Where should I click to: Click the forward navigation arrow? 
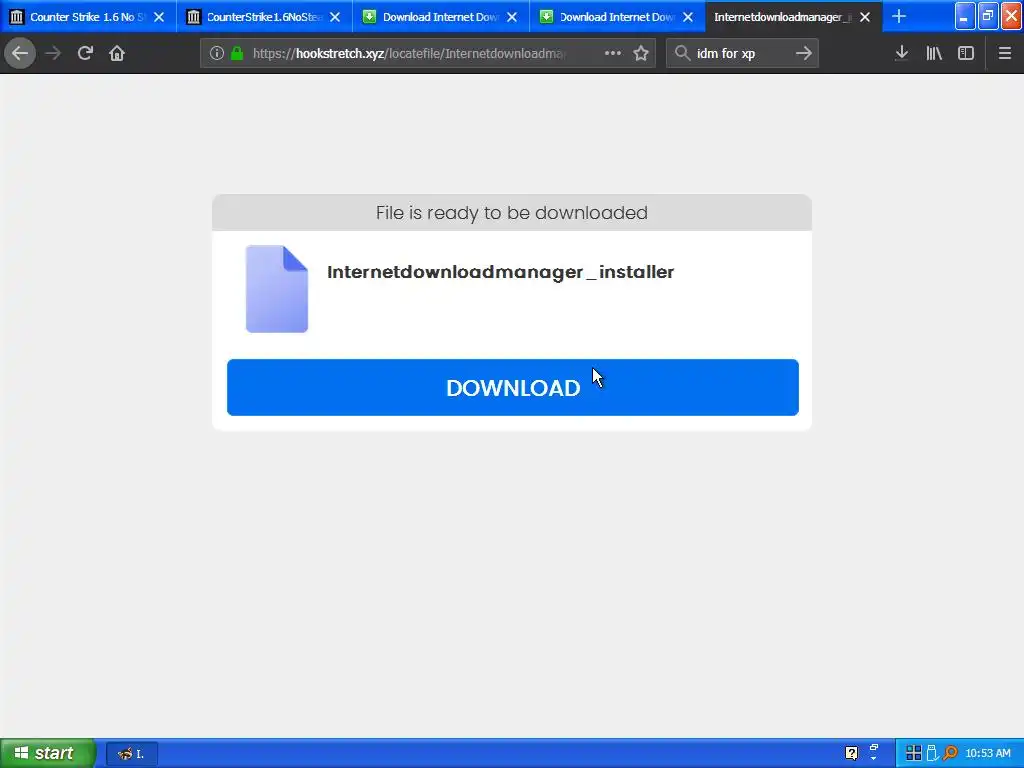(x=53, y=53)
